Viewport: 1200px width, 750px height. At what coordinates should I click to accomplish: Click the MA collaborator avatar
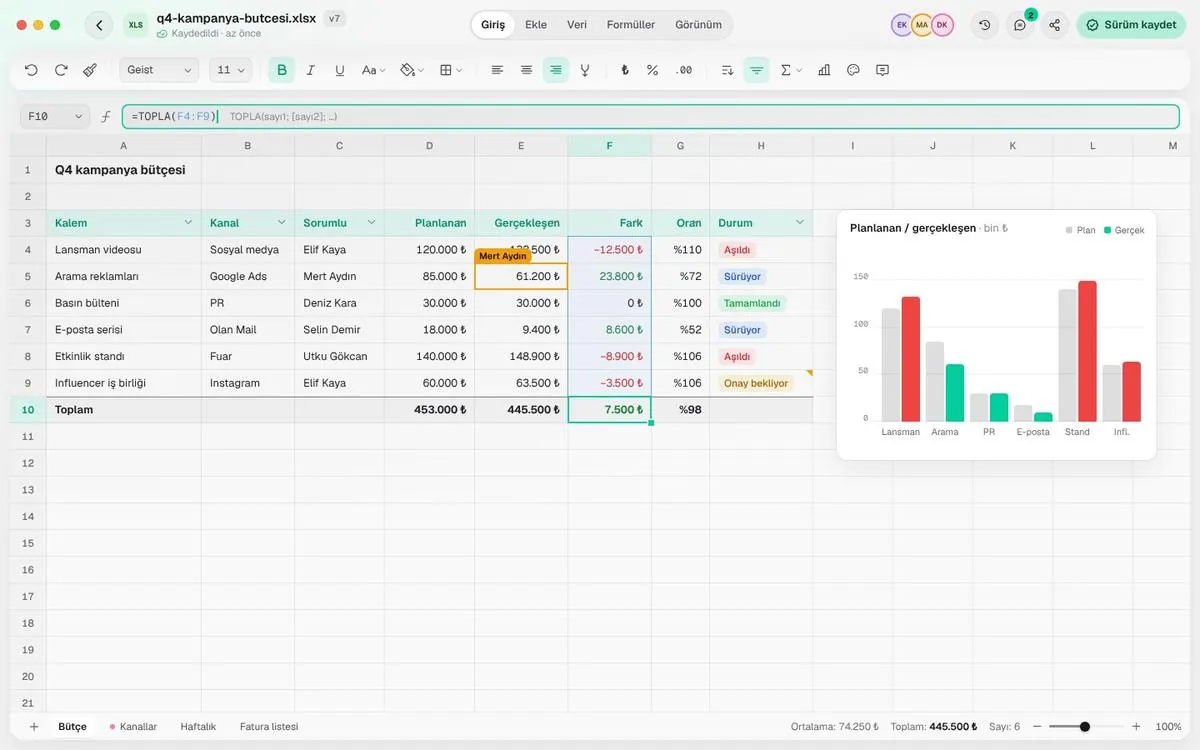(922, 25)
